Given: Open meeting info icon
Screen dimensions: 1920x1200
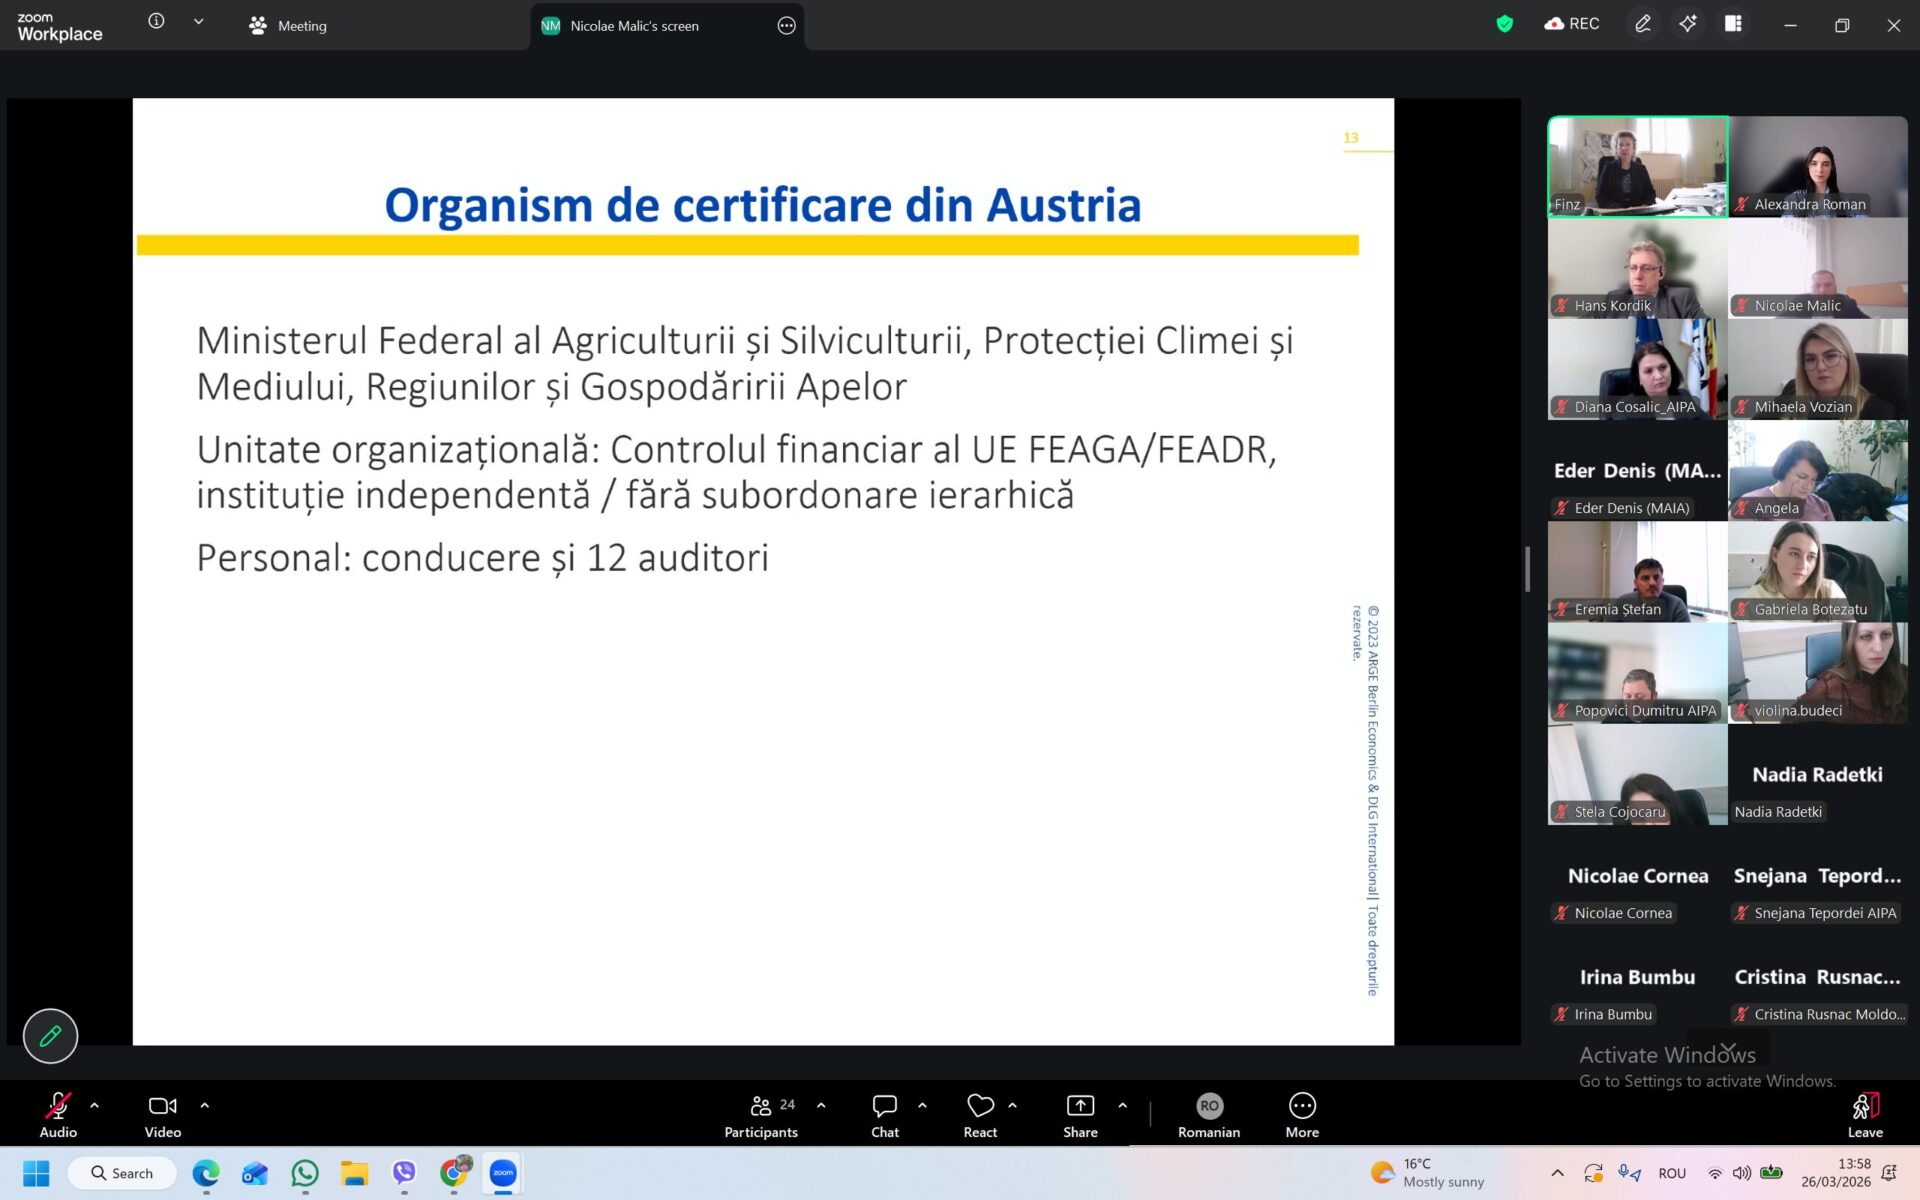Looking at the screenshot, I should click(x=156, y=21).
